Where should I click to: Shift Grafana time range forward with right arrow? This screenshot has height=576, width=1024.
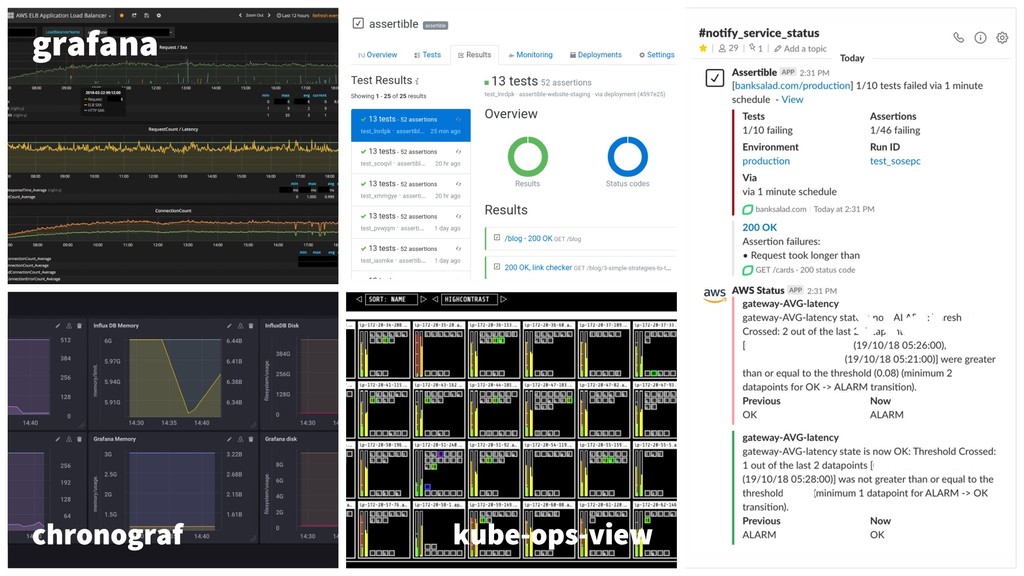point(269,15)
